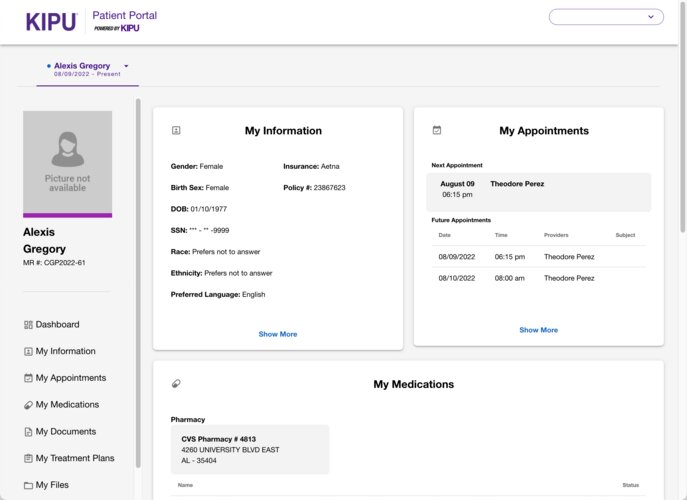Expand the Alexis Gregory episode dropdown arrow
The height and width of the screenshot is (500, 687).
click(x=126, y=66)
